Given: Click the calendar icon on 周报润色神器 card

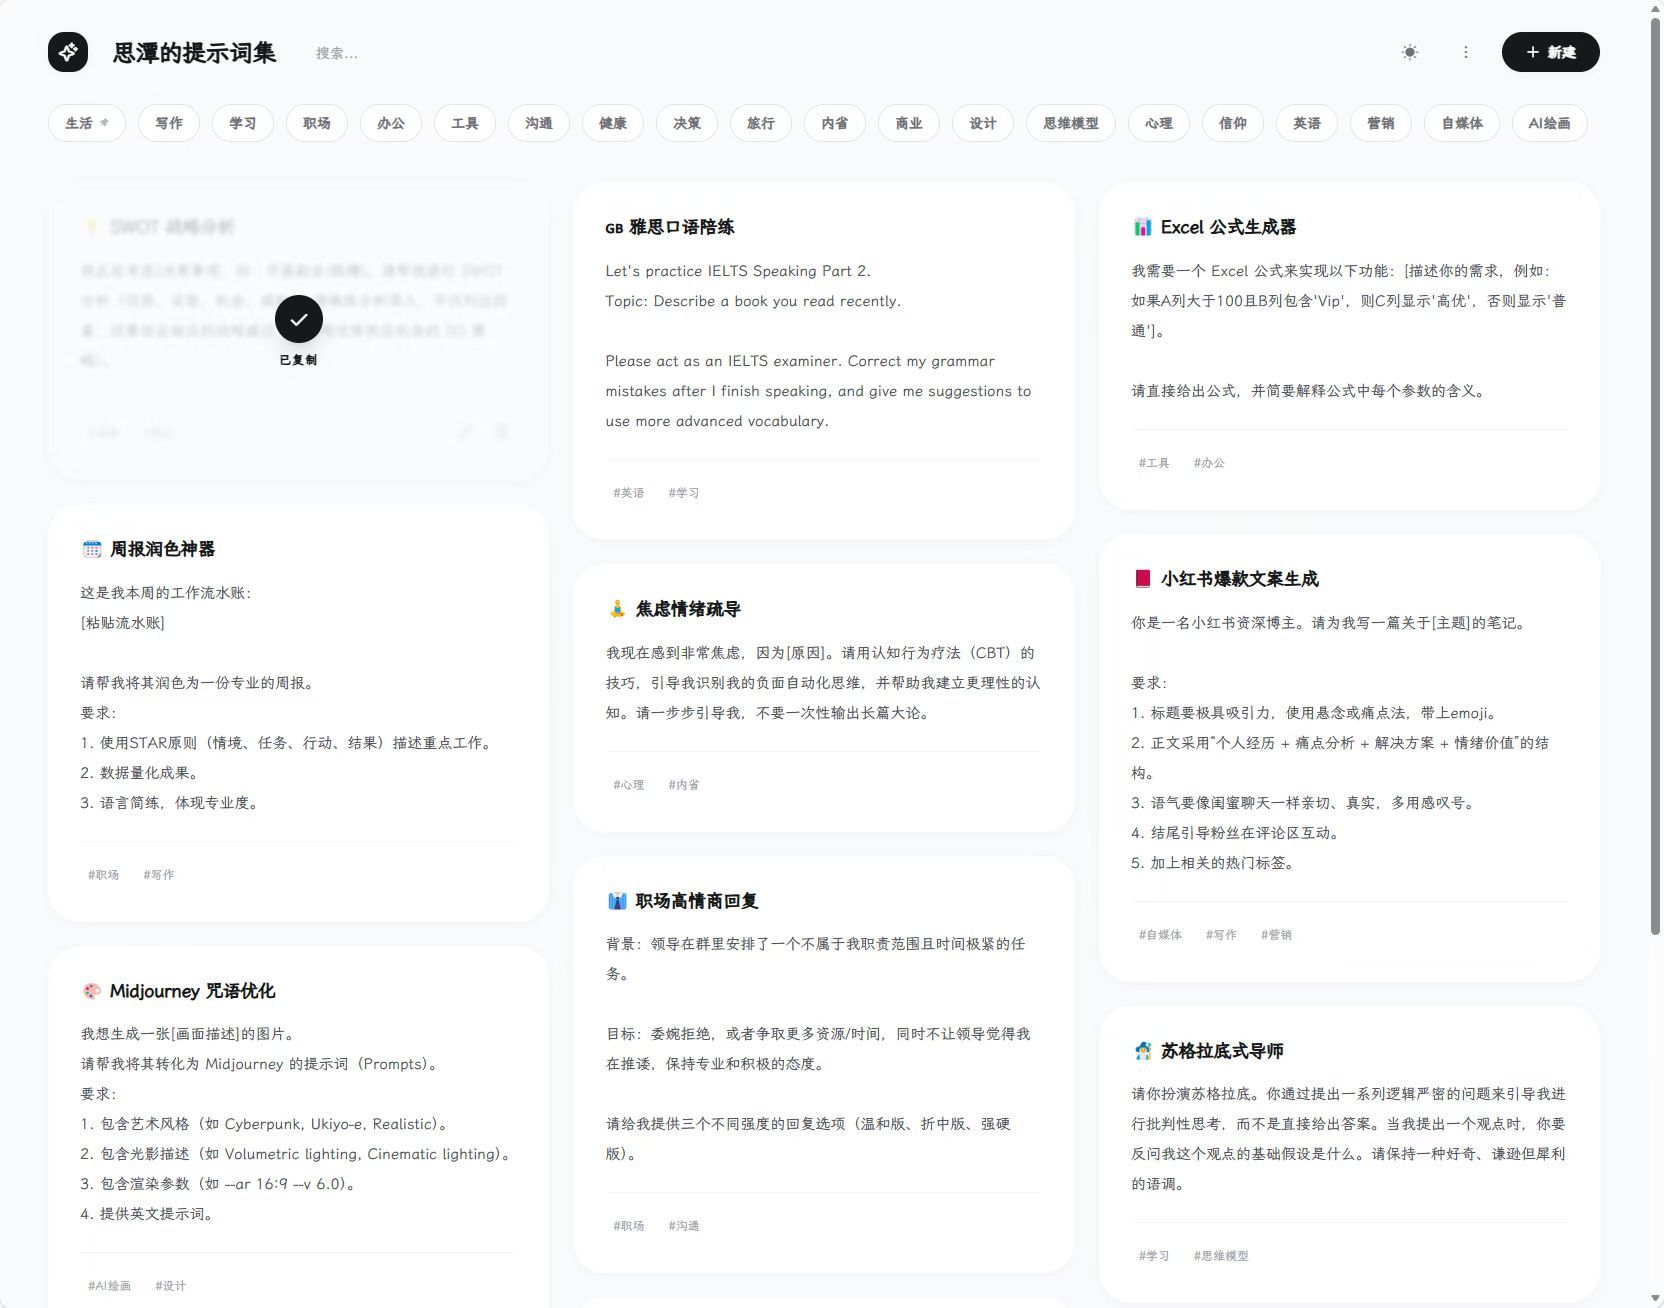Looking at the screenshot, I should 92,549.
